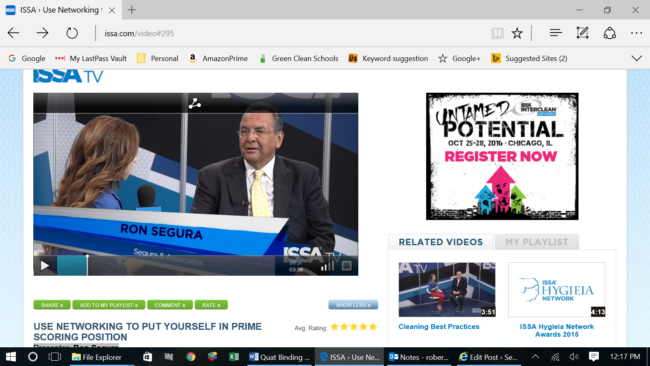Switch to Edit Post Internet Explorer window
This screenshot has height=366, width=650.
point(488,357)
